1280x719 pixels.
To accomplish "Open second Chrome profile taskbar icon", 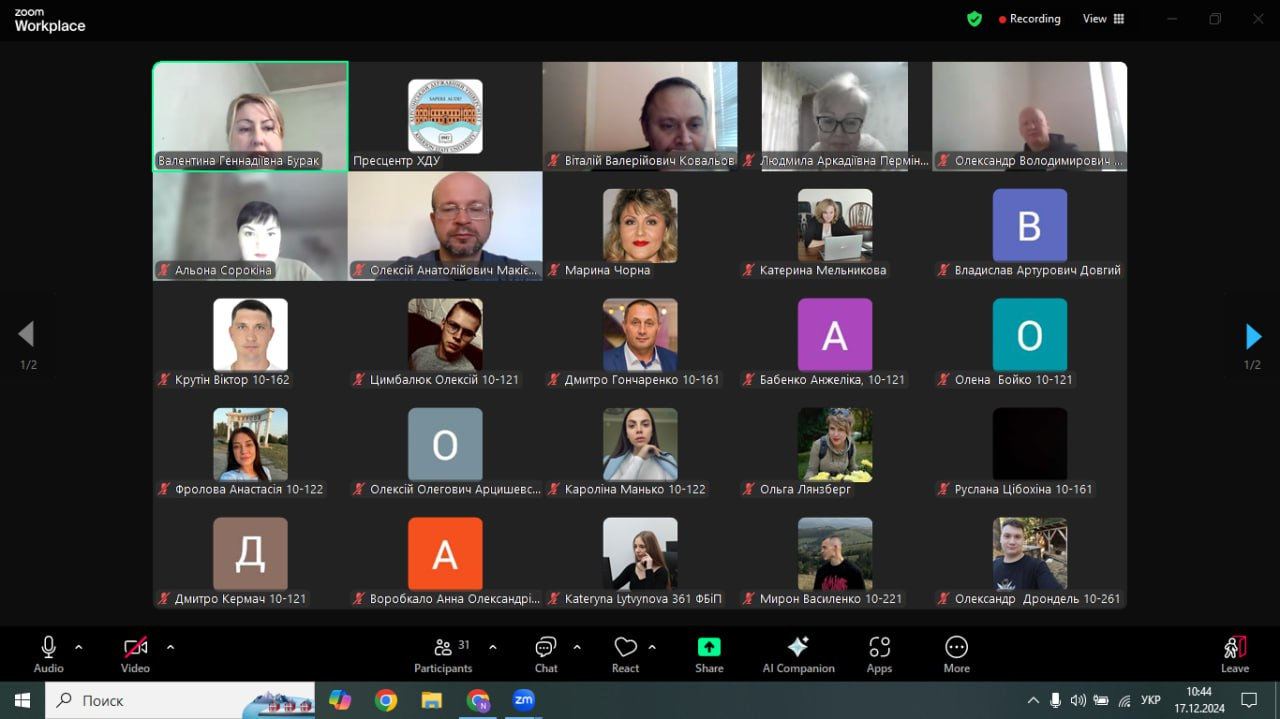I will 478,700.
